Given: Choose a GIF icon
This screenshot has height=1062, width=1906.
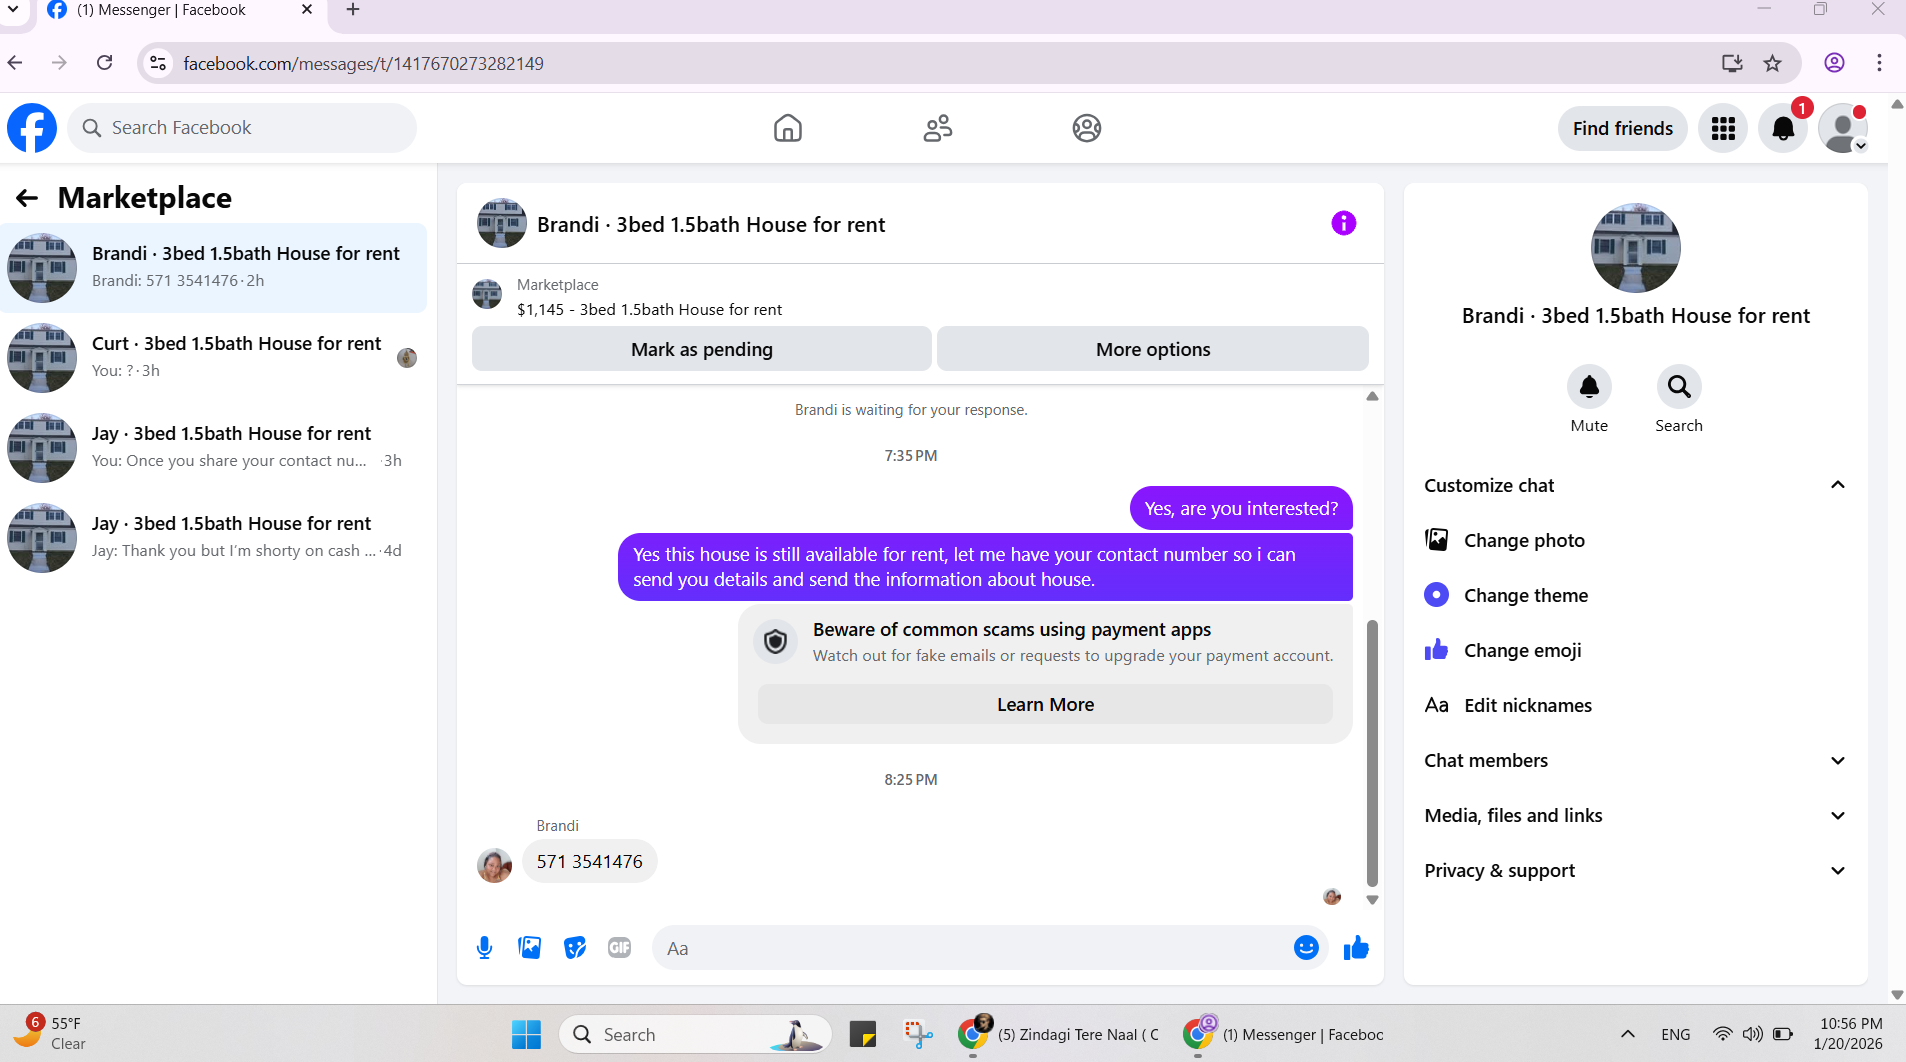Looking at the screenshot, I should pyautogui.click(x=620, y=948).
